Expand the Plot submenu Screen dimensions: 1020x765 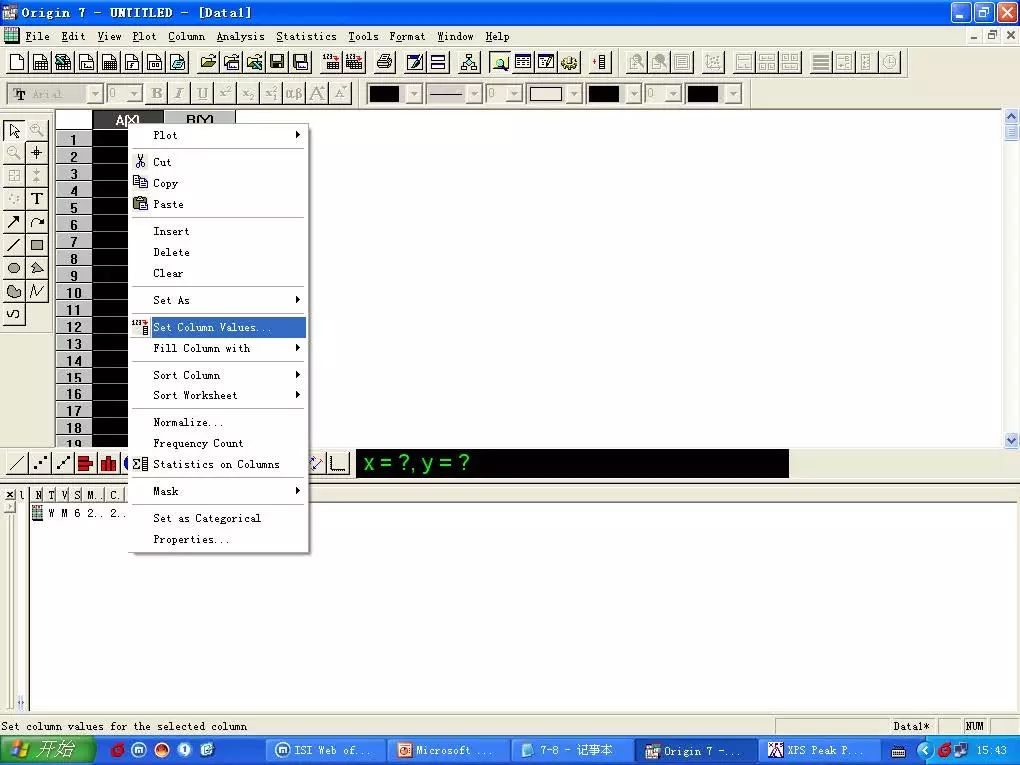[219, 135]
